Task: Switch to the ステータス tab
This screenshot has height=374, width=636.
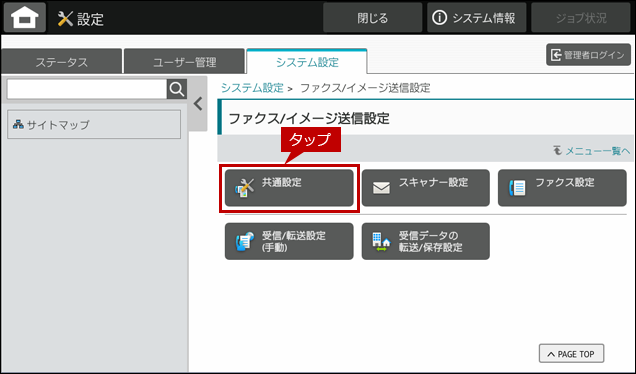Action: [x=61, y=62]
